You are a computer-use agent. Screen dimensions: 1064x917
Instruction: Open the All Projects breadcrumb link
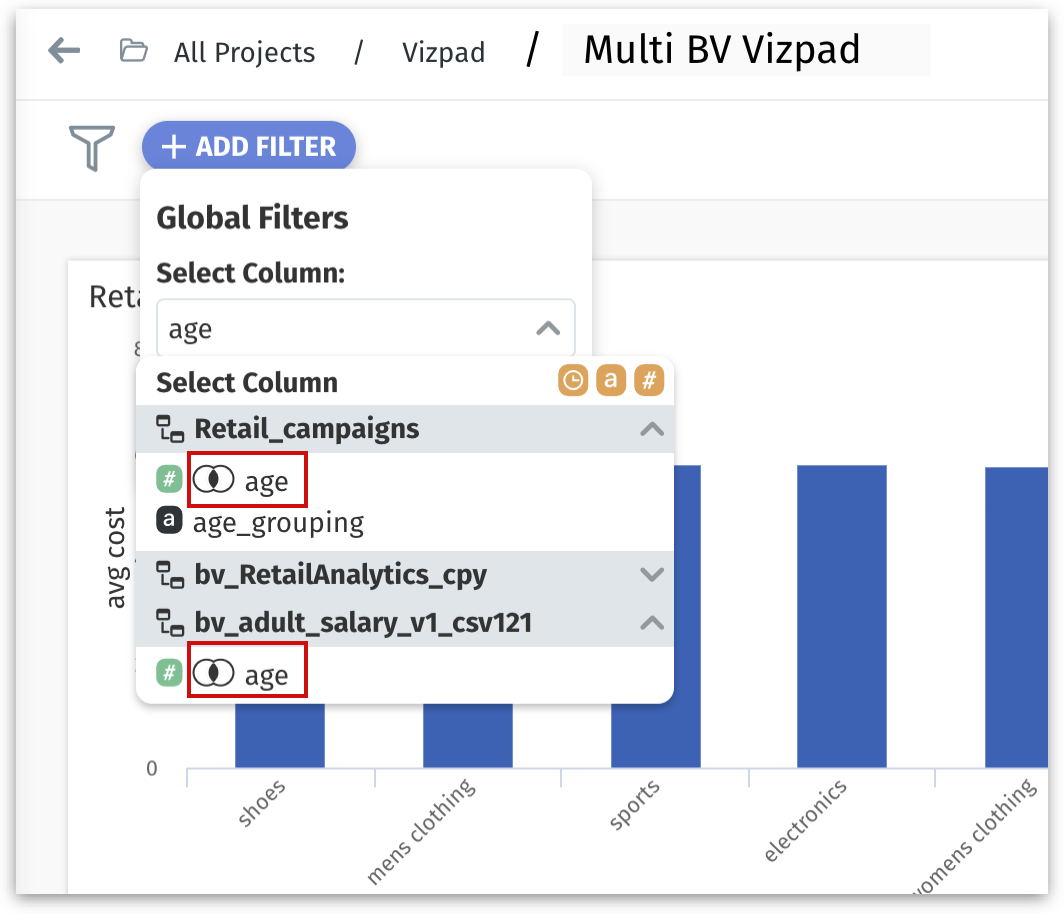244,52
